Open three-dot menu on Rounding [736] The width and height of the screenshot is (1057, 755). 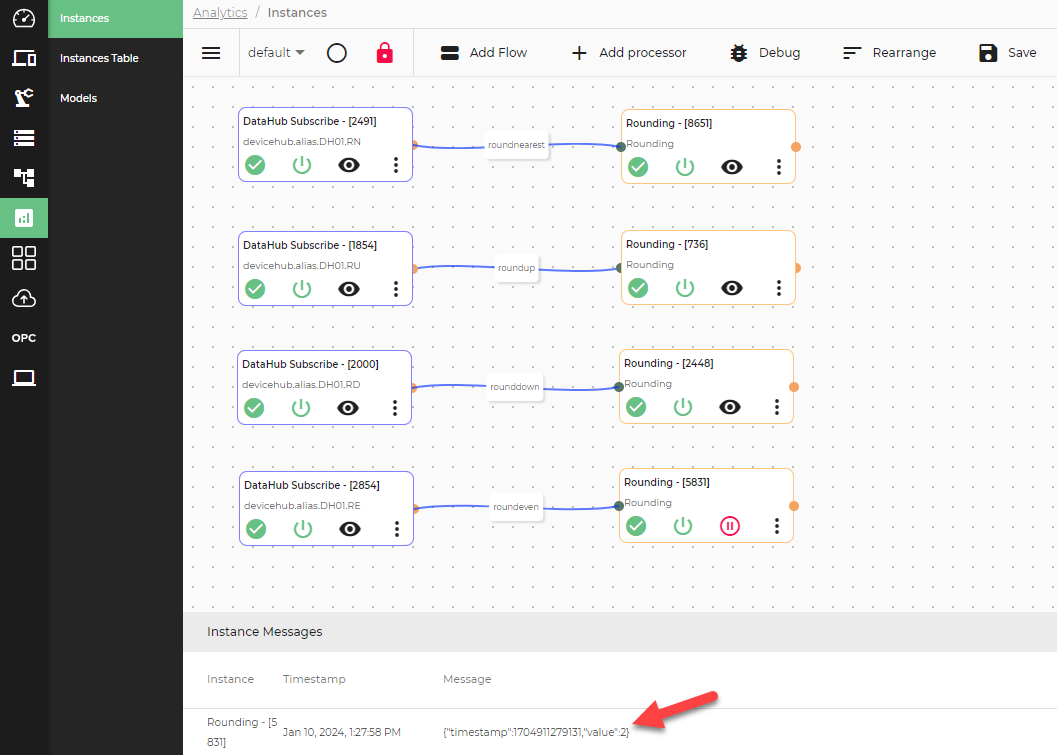tap(779, 287)
